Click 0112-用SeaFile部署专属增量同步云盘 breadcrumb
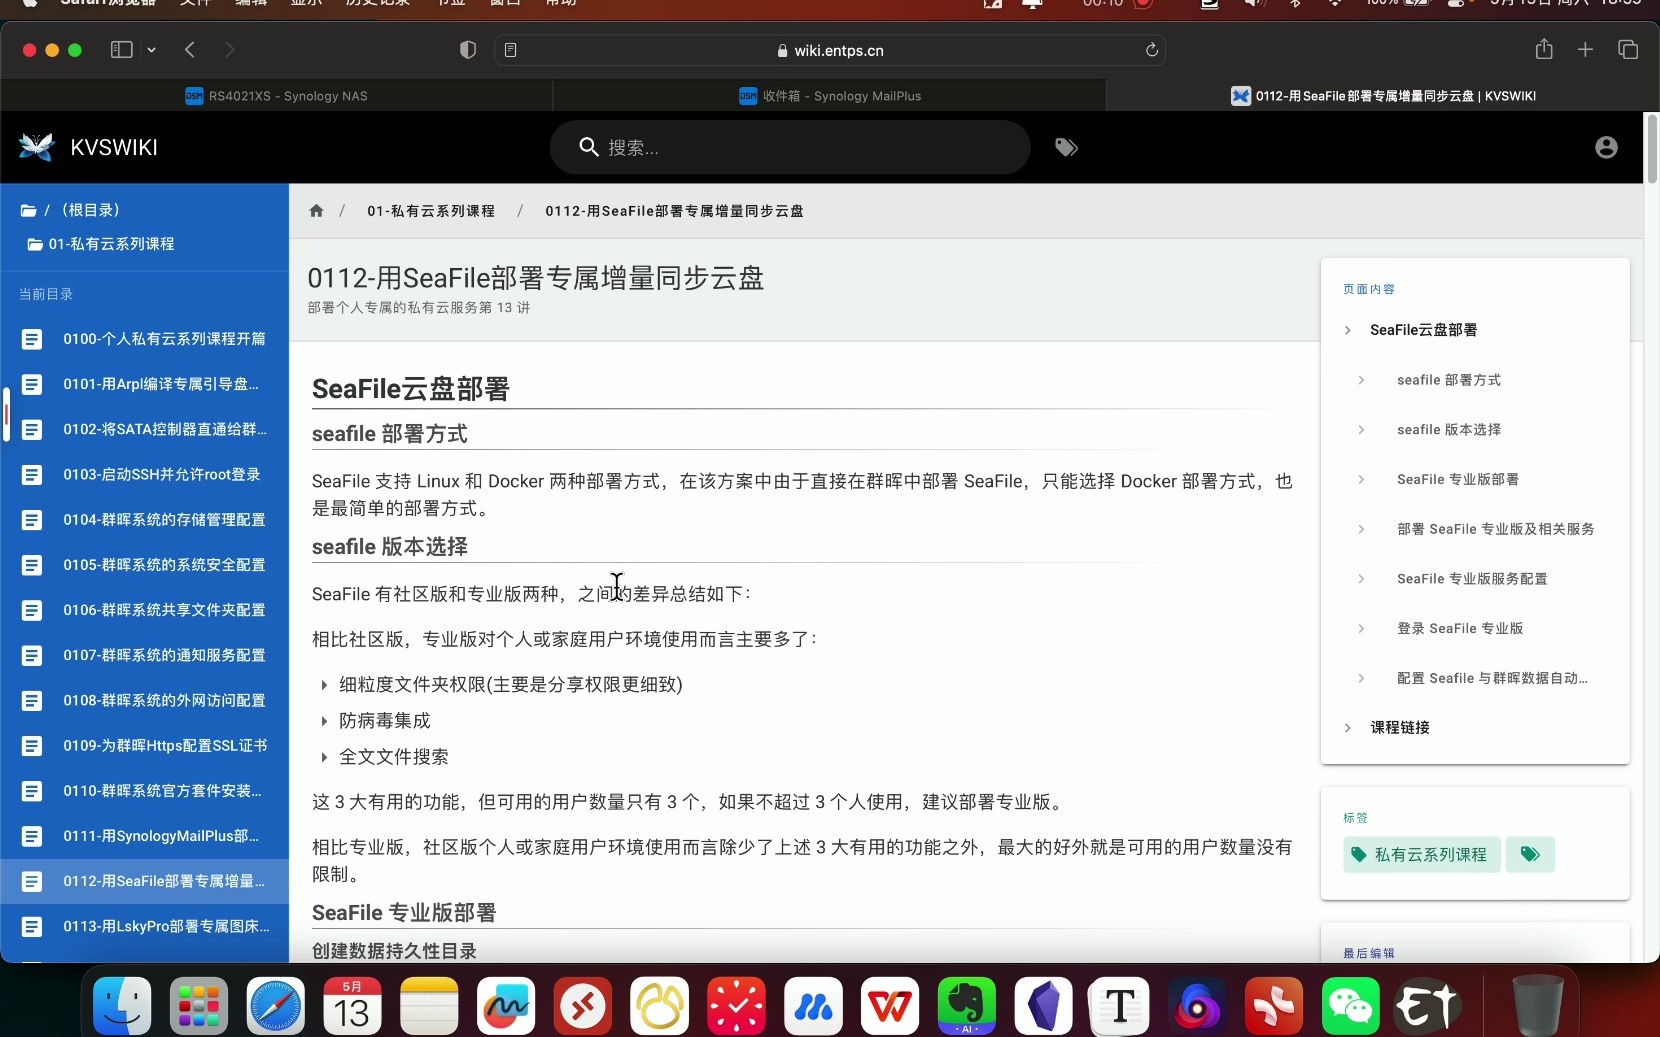Screen dimensions: 1660x1037 pyautogui.click(x=674, y=211)
